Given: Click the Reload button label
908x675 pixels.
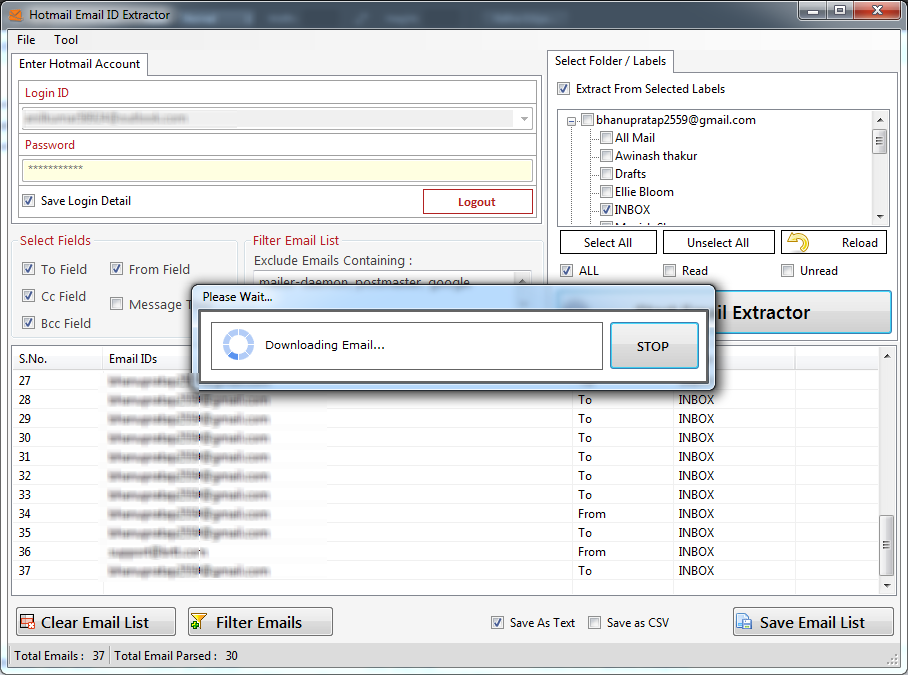Looking at the screenshot, I should point(859,243).
